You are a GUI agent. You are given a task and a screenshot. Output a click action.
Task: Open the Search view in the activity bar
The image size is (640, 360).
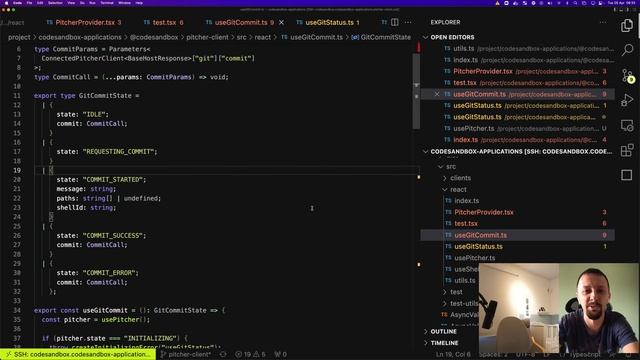(627, 50)
